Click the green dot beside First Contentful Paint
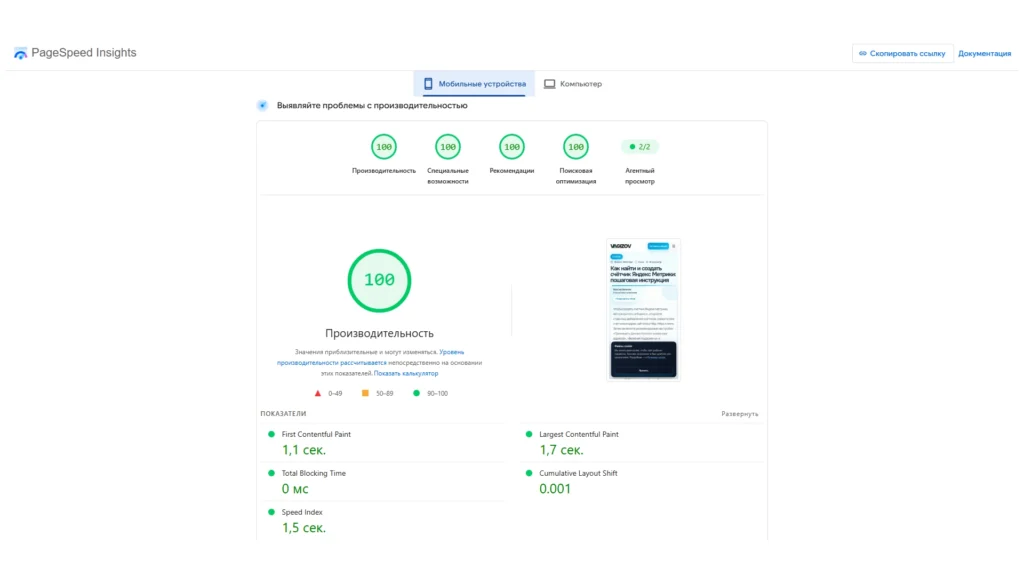The height and width of the screenshot is (576, 1024). point(272,434)
